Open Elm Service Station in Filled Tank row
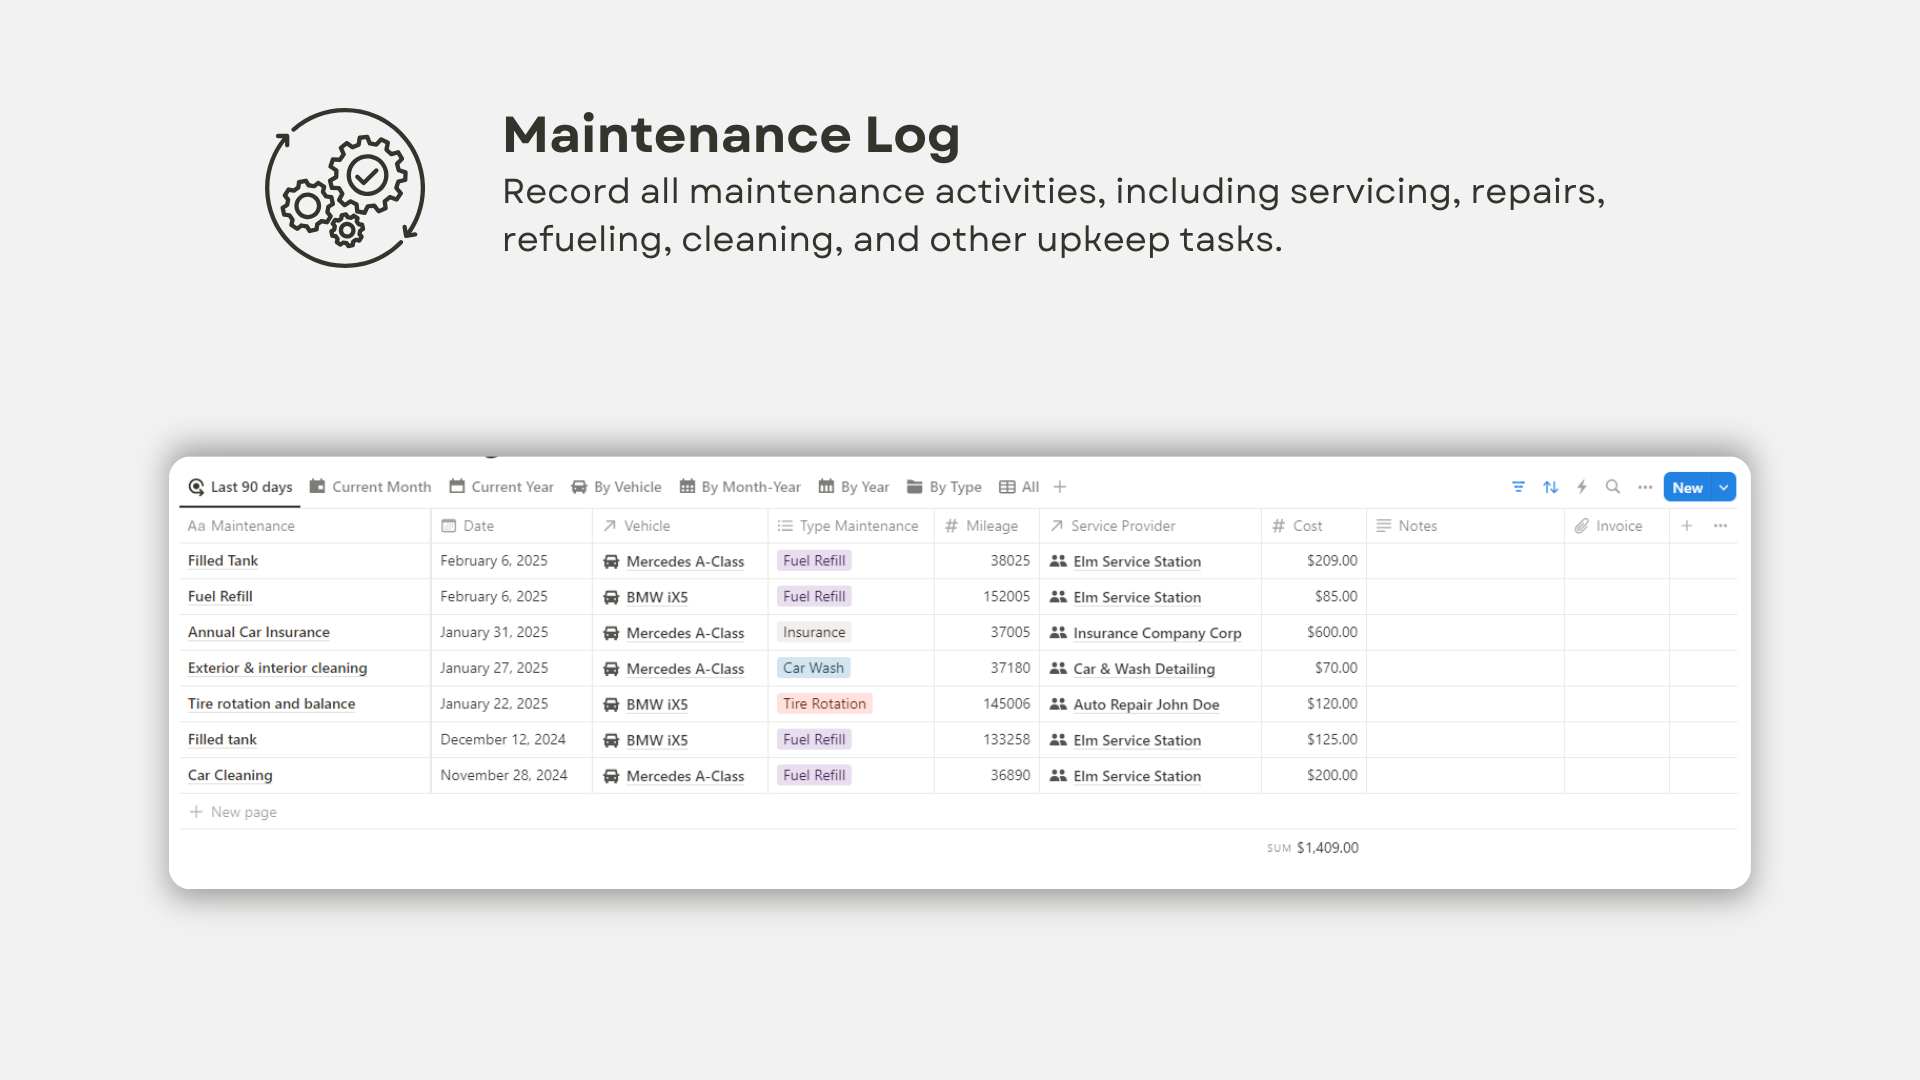The width and height of the screenshot is (1920, 1080). [1137, 562]
